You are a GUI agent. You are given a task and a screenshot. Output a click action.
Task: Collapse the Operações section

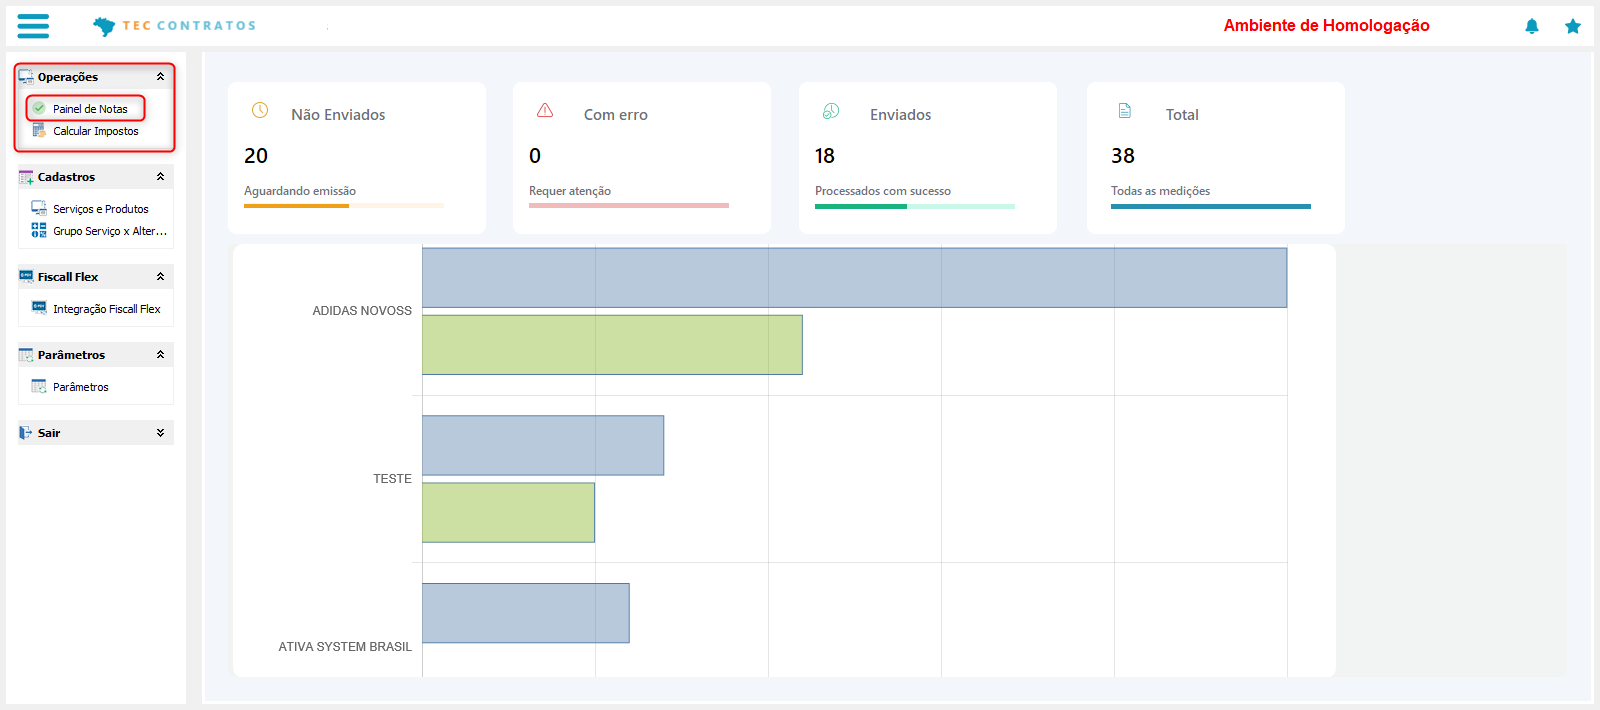(160, 77)
